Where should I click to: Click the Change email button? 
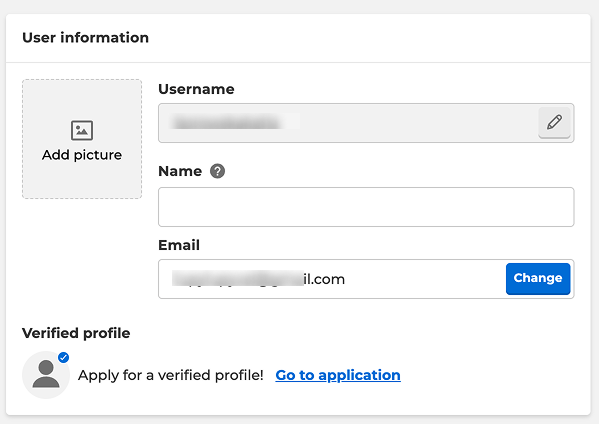pyautogui.click(x=538, y=278)
